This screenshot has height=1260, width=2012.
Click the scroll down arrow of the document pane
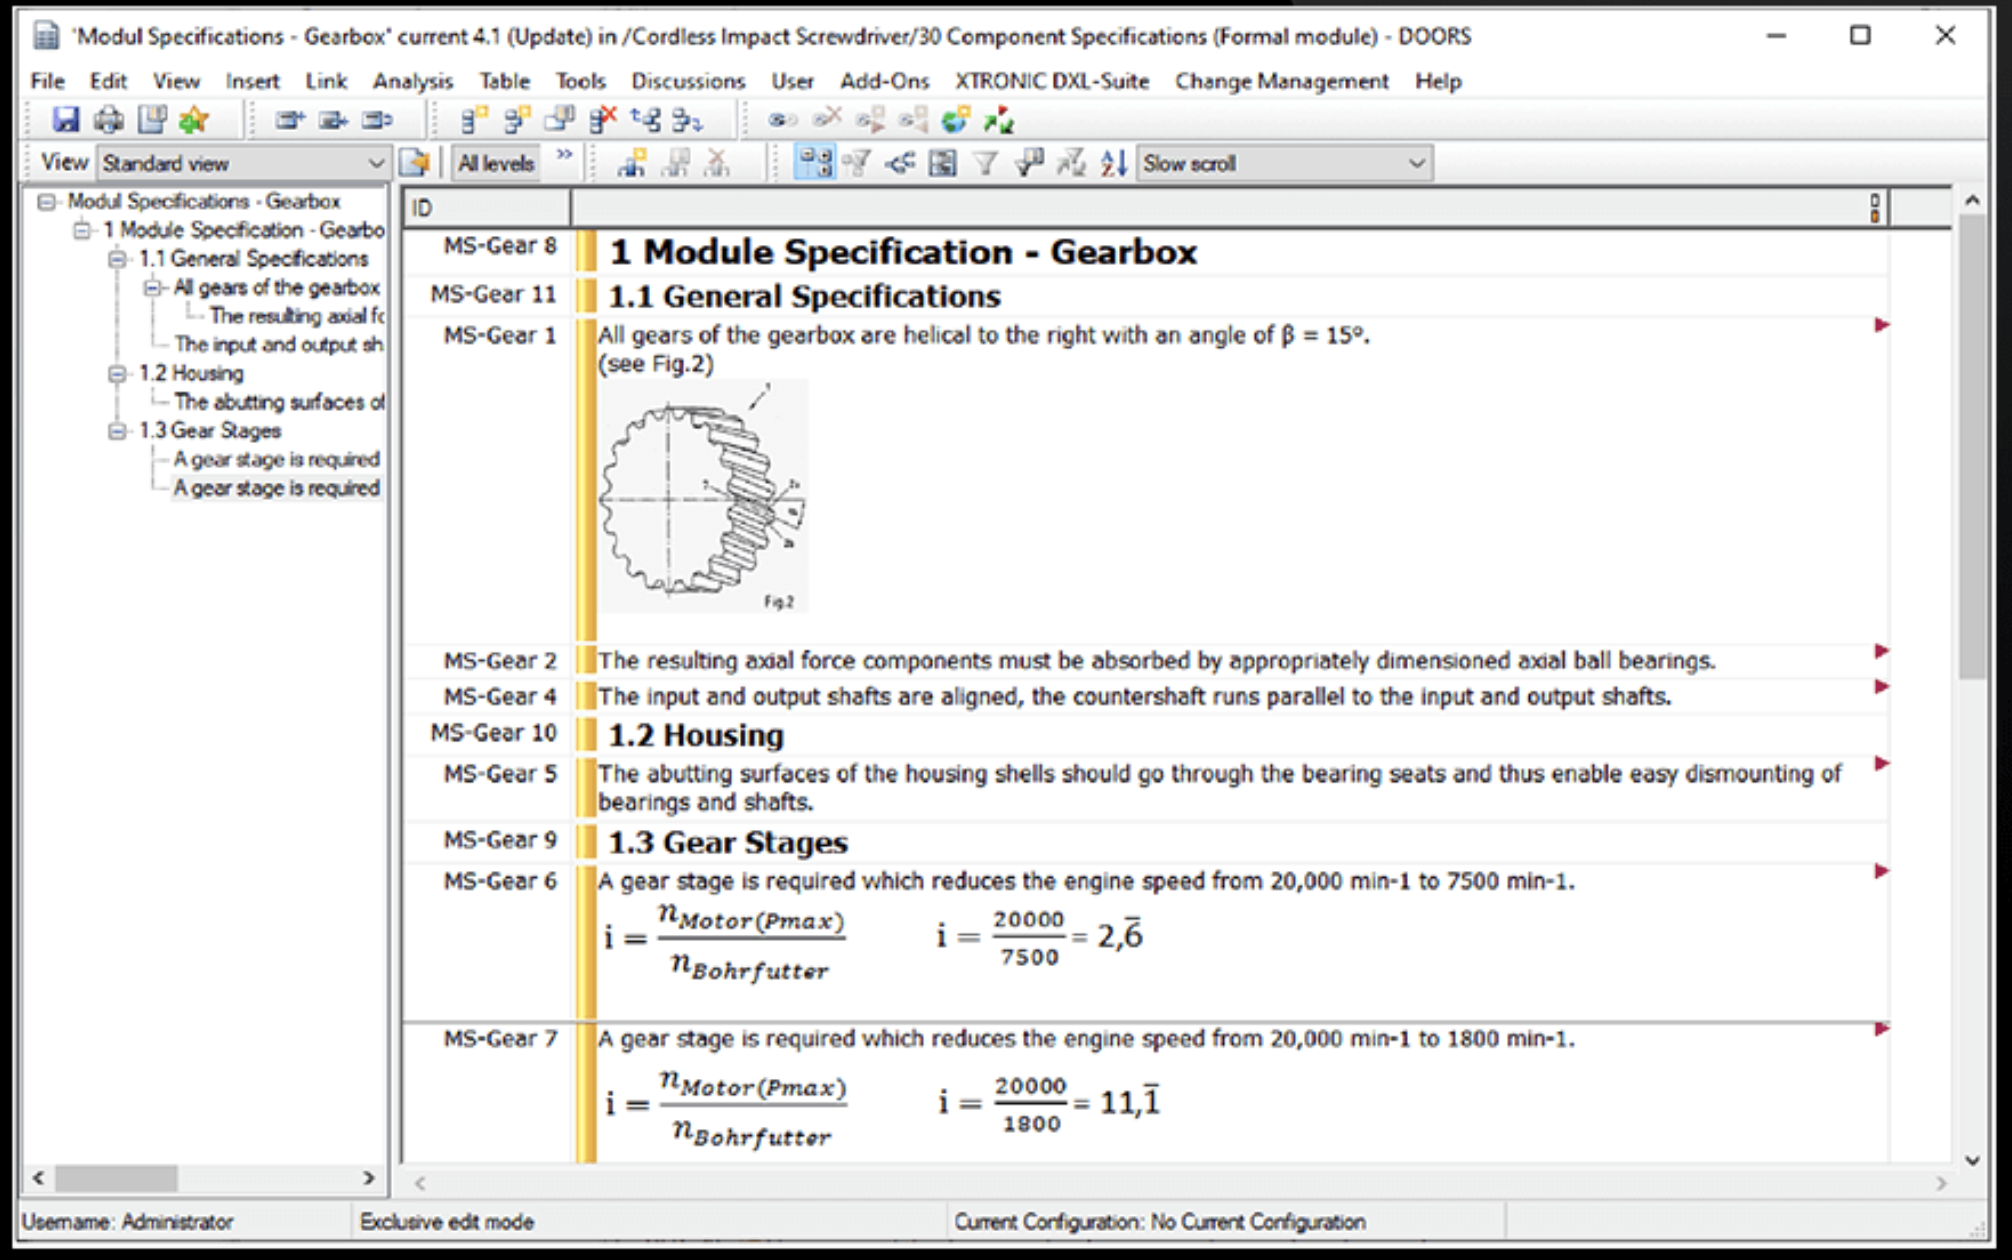[x=1971, y=1161]
